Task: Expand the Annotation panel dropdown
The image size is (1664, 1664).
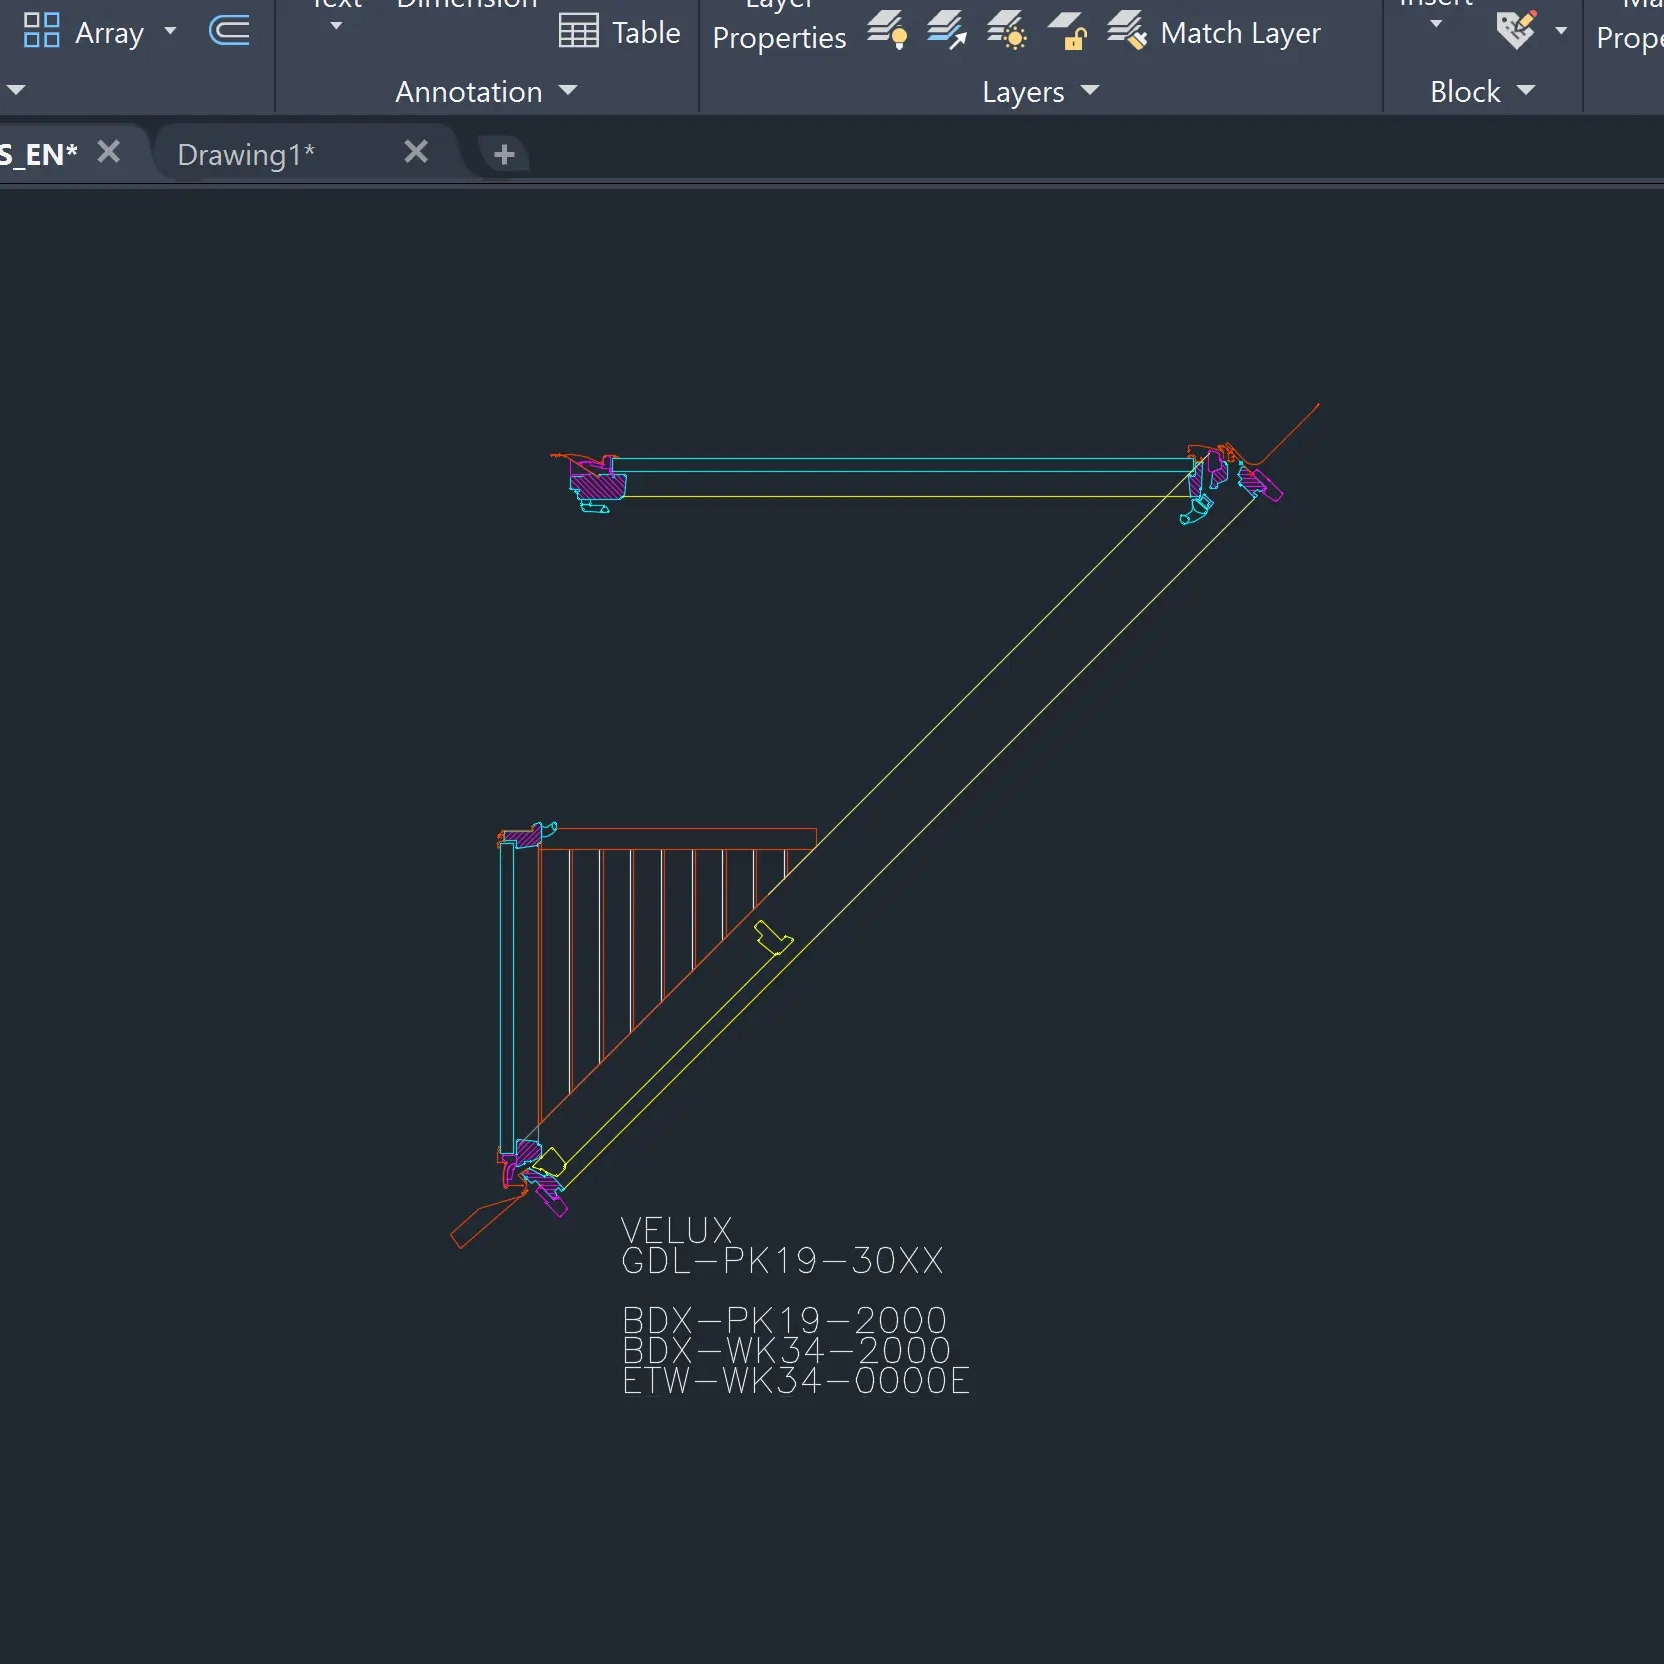Action: click(x=568, y=91)
